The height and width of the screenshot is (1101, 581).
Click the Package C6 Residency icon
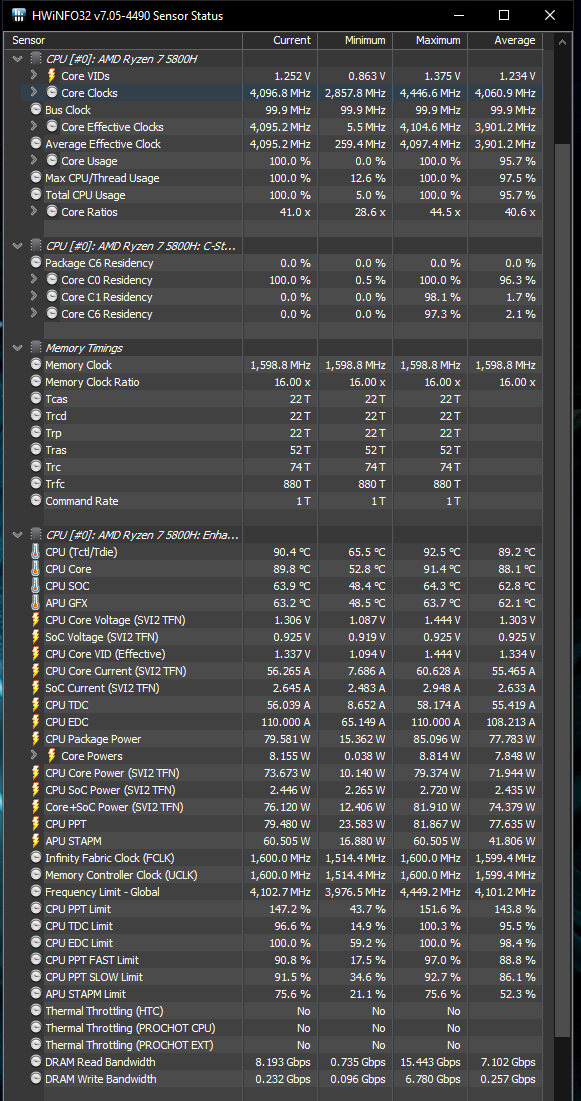click(x=36, y=263)
